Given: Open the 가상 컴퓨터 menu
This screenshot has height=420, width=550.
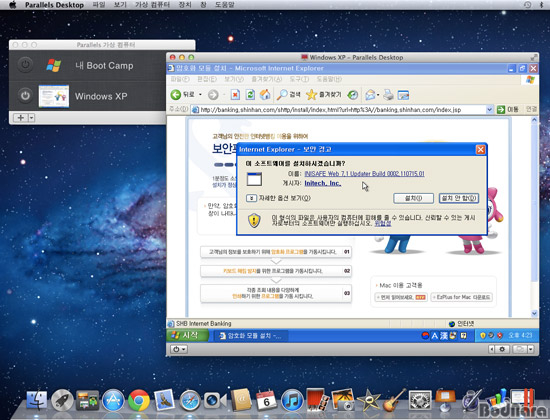Looking at the screenshot, I should click(x=152, y=5).
